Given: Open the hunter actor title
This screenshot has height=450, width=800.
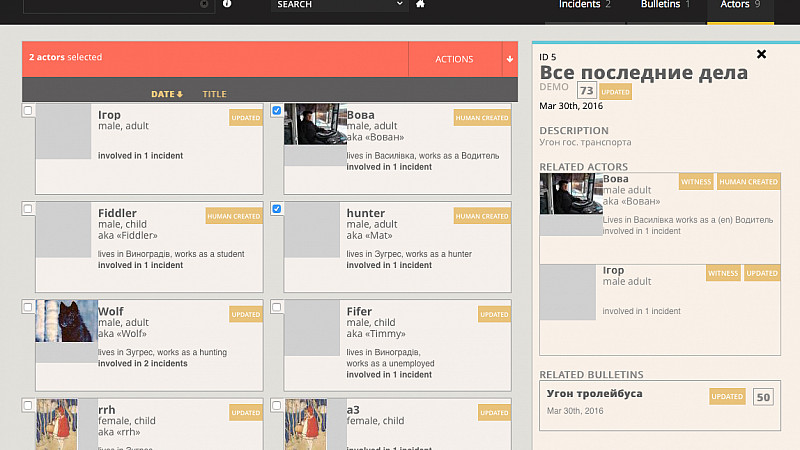Looking at the screenshot, I should 366,213.
